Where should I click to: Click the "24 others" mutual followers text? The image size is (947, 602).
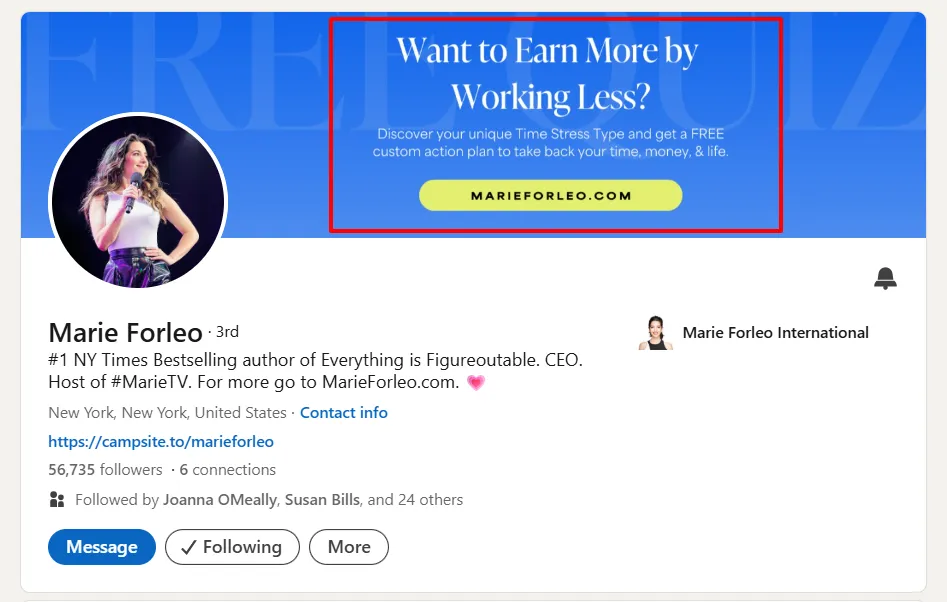(430, 500)
